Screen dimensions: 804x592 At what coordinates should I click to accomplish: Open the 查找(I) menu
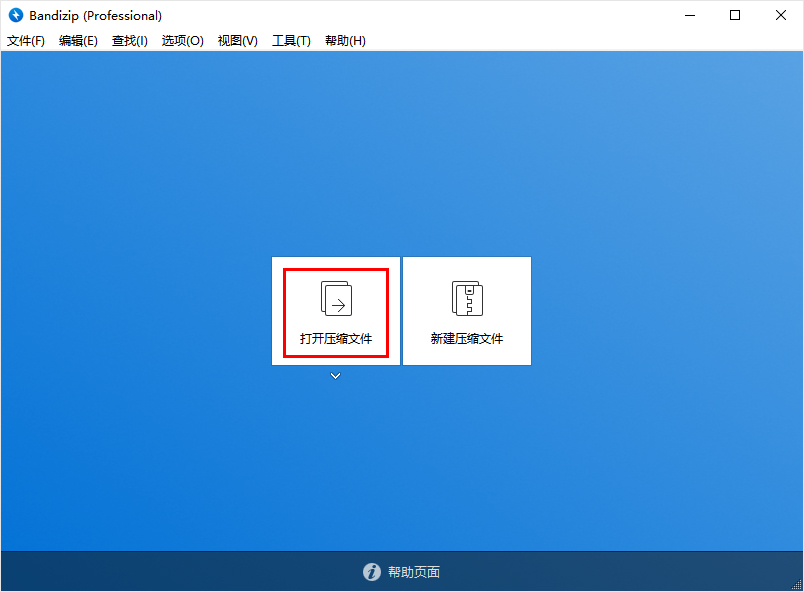click(130, 41)
